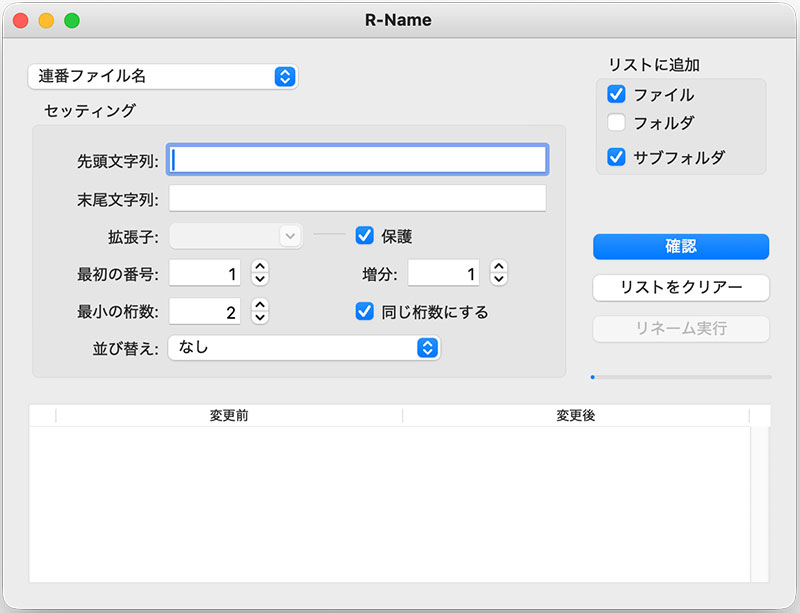Toggle the サブフォルダ checkbox

[616, 157]
